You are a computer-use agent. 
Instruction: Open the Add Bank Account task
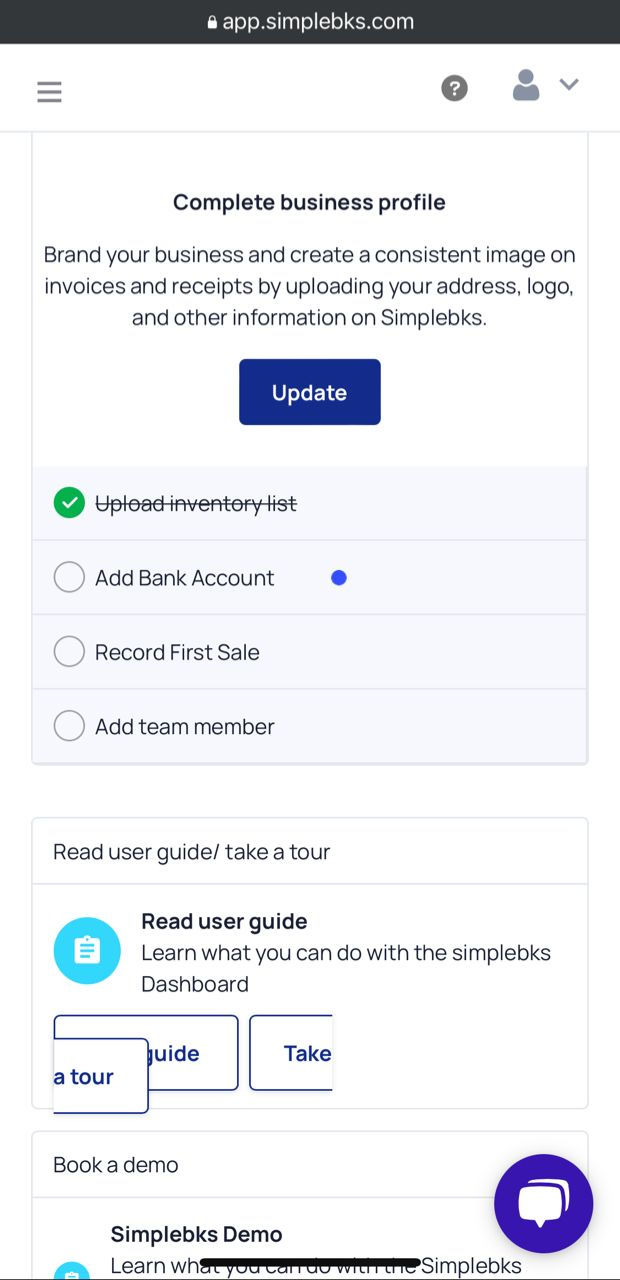309,578
